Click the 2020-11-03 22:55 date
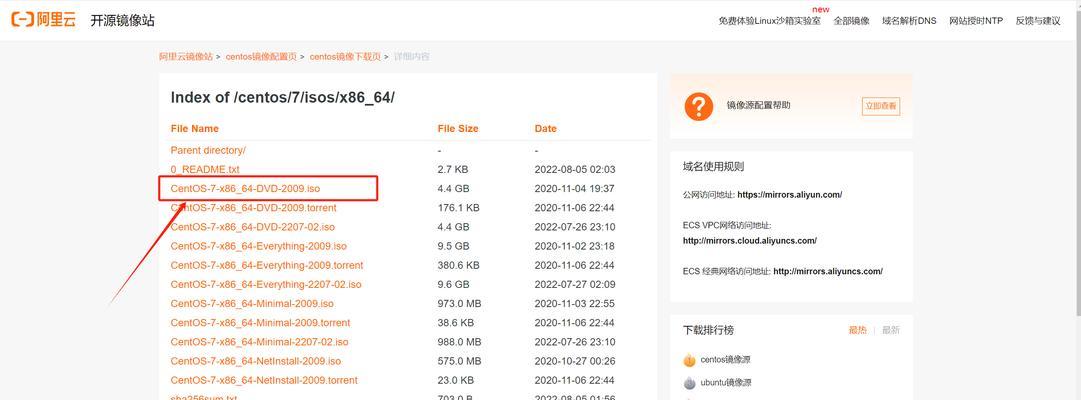This screenshot has width=1081, height=400. (x=575, y=303)
